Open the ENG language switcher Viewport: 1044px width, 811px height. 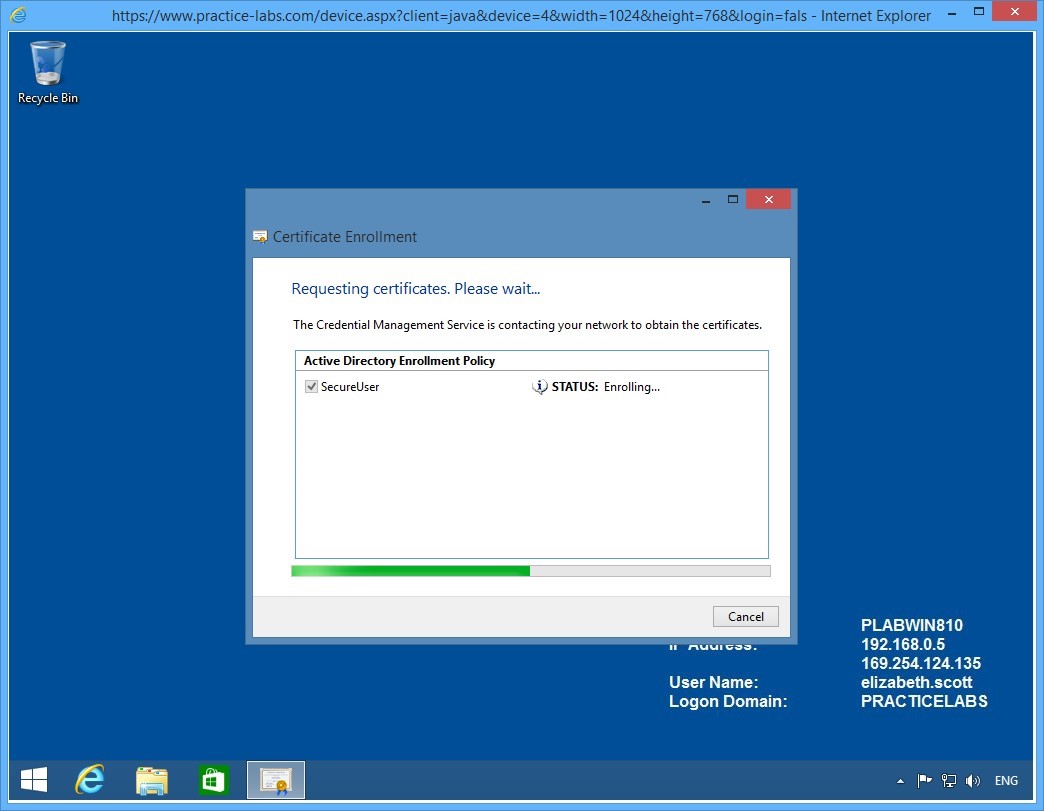tap(1006, 781)
